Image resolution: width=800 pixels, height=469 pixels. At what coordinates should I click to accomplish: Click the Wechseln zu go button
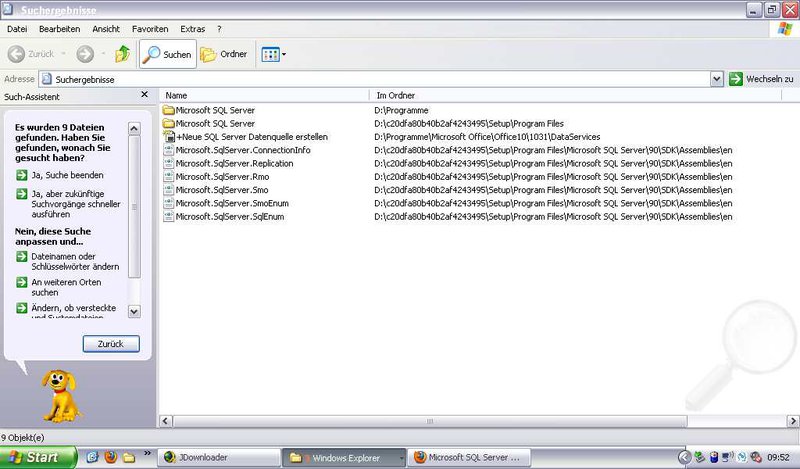[762, 79]
